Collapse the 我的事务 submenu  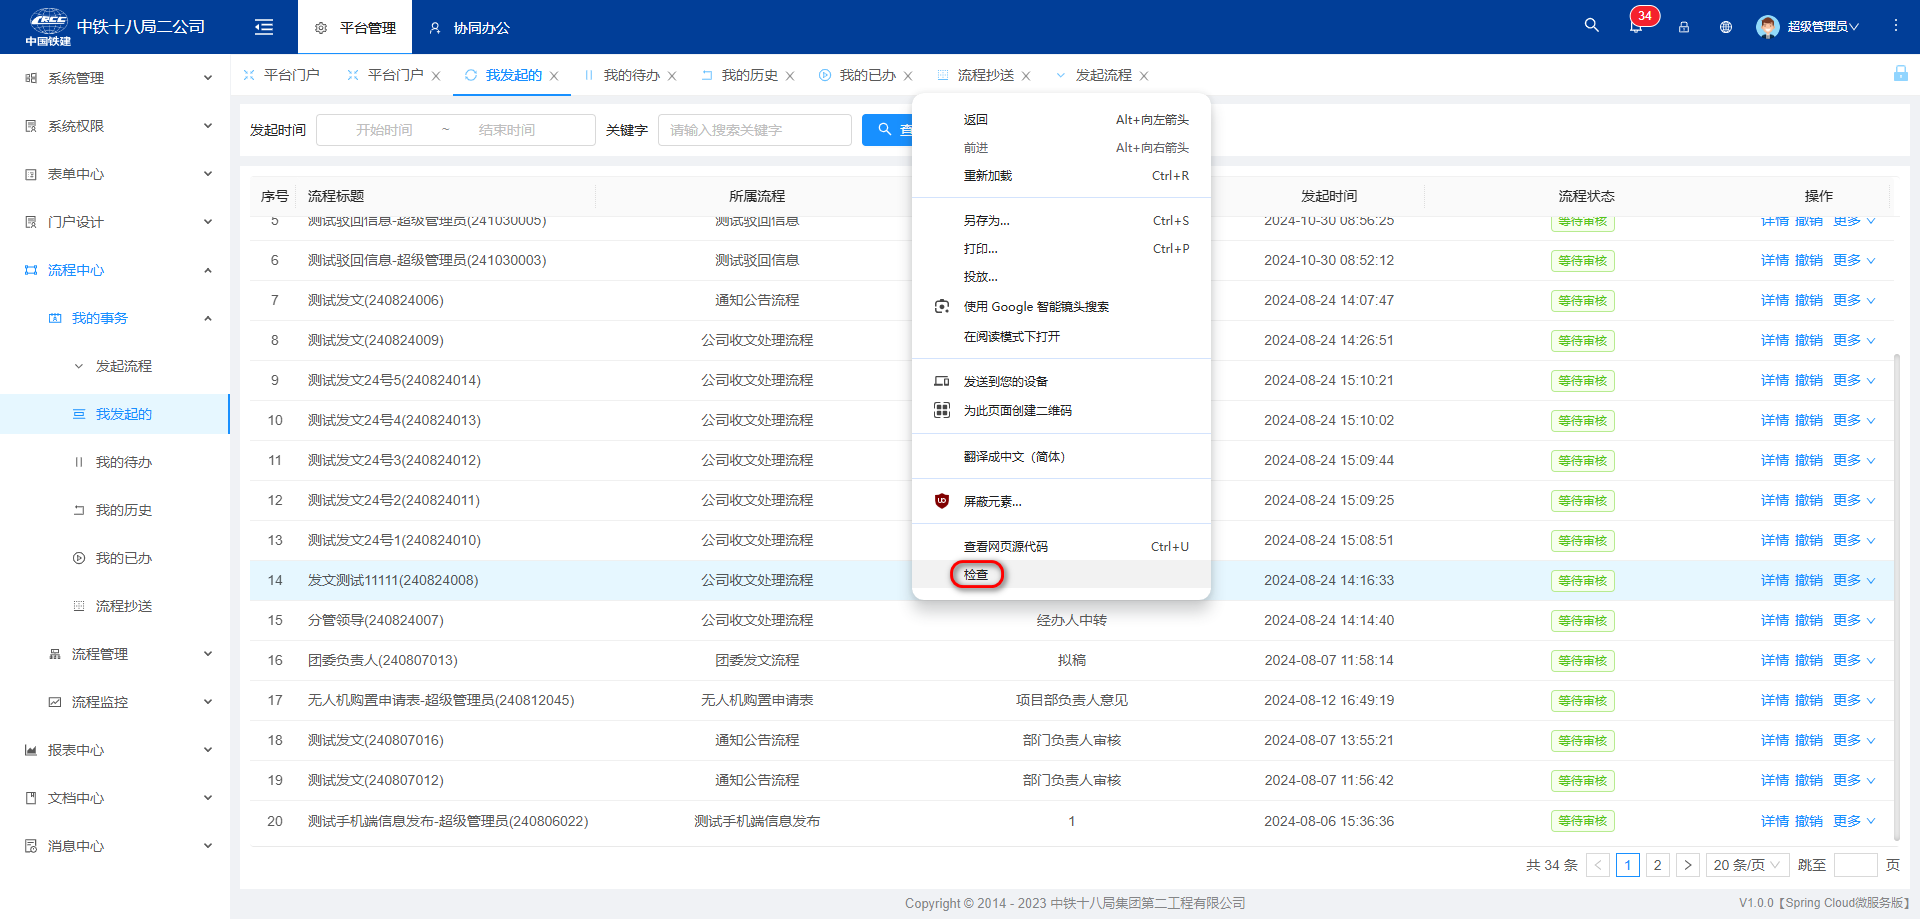208,318
